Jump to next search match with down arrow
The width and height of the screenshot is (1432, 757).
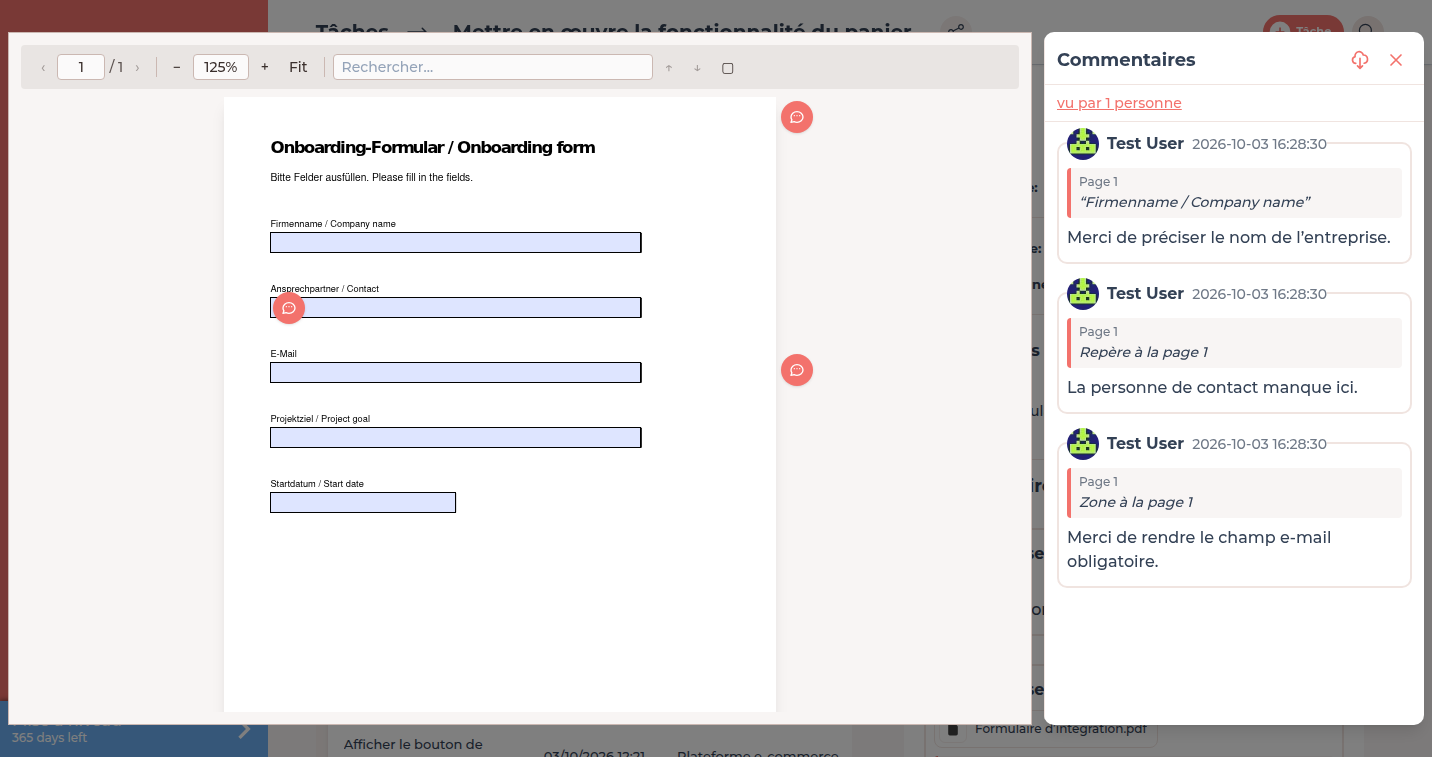pyautogui.click(x=697, y=68)
